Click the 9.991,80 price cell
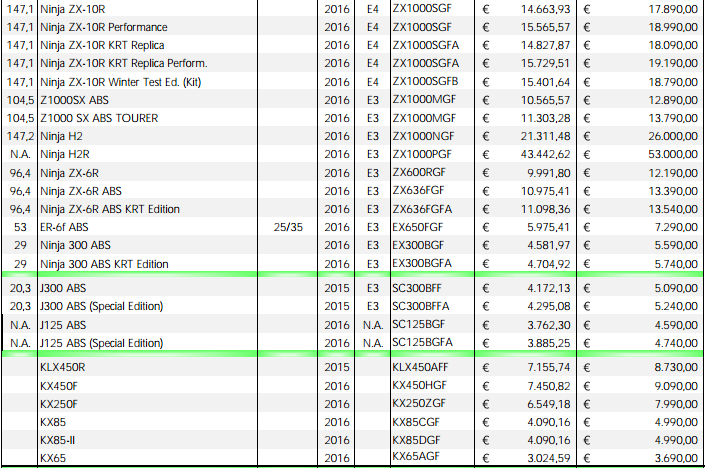Screen dimensions: 705x468 coord(549,173)
